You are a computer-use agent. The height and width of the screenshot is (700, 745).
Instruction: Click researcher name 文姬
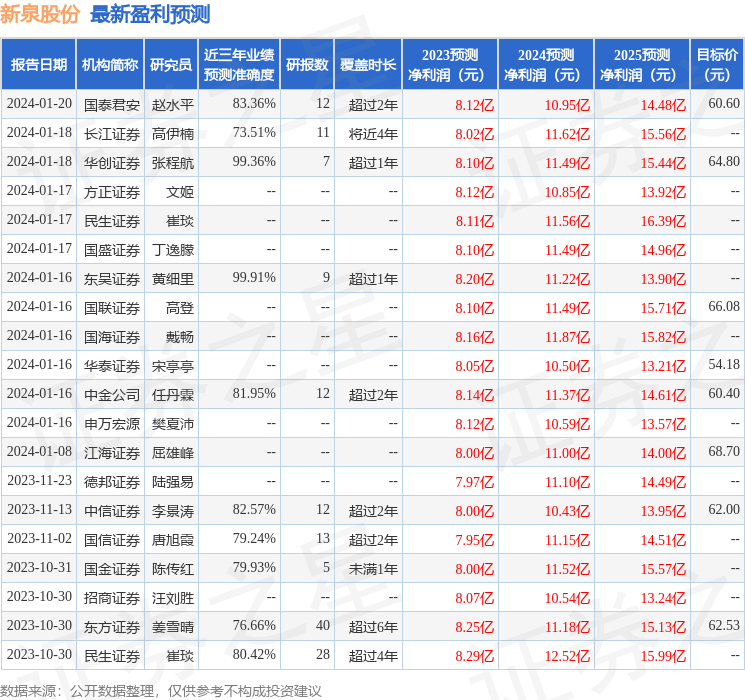pyautogui.click(x=180, y=192)
